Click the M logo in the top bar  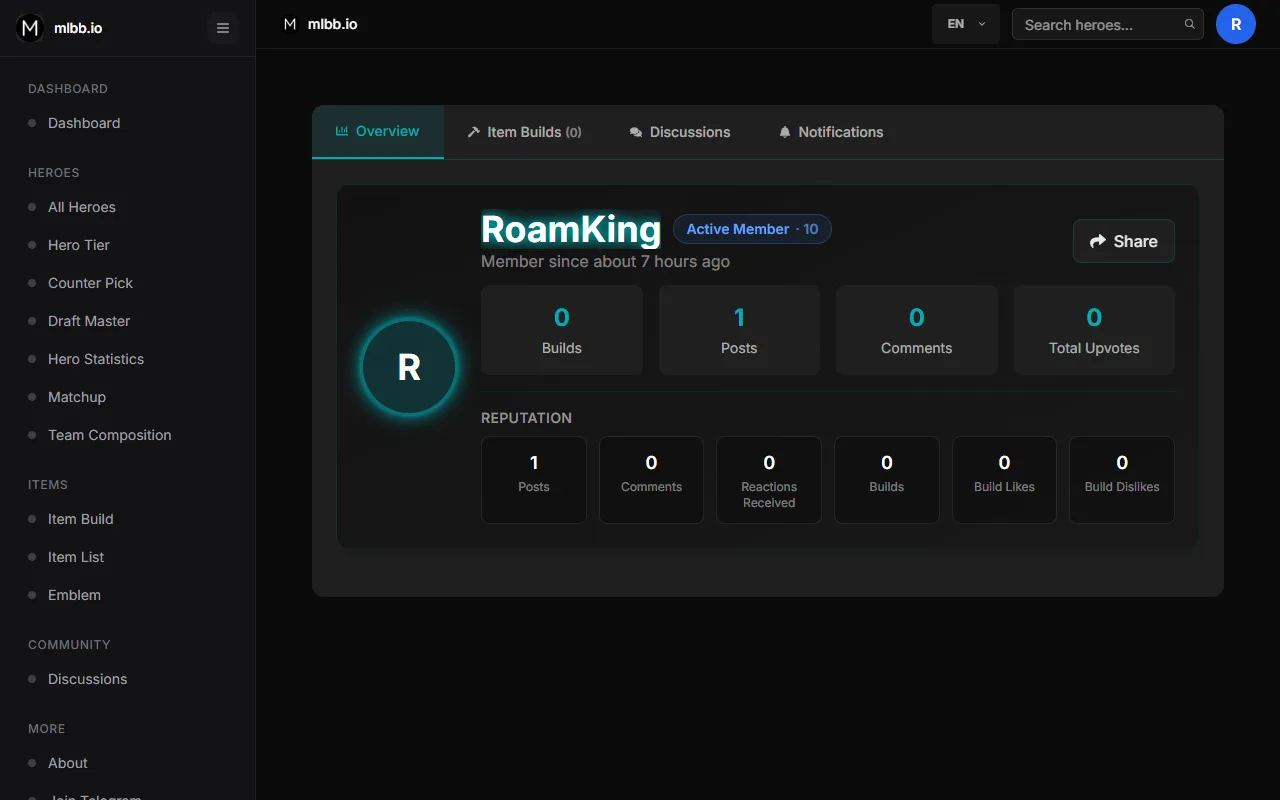290,24
